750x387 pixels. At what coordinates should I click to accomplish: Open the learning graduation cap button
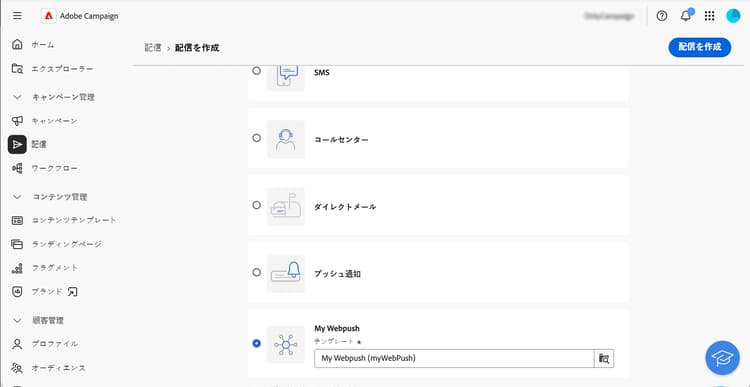[x=722, y=357]
